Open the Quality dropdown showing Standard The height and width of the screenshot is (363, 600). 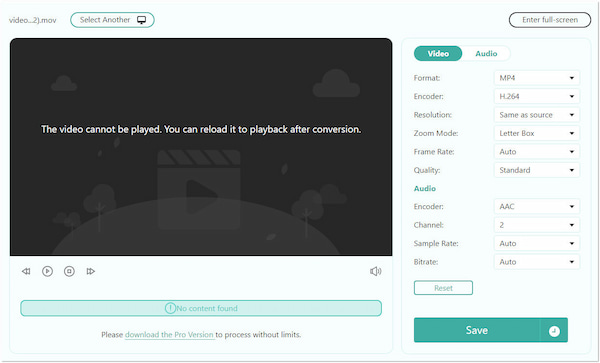point(537,170)
